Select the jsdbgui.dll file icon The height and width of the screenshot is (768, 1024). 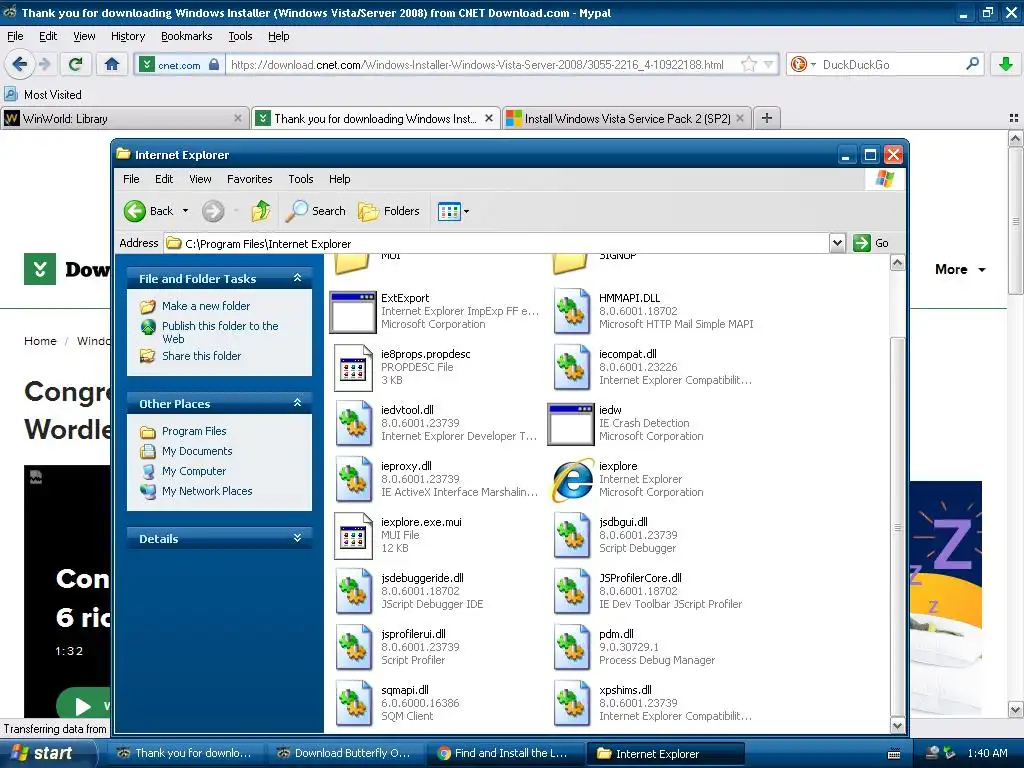point(572,536)
